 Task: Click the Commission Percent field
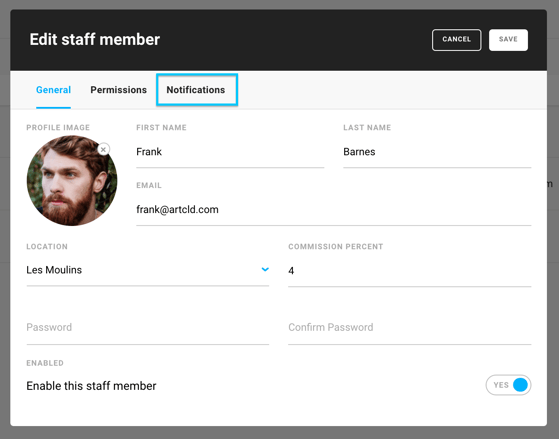410,271
